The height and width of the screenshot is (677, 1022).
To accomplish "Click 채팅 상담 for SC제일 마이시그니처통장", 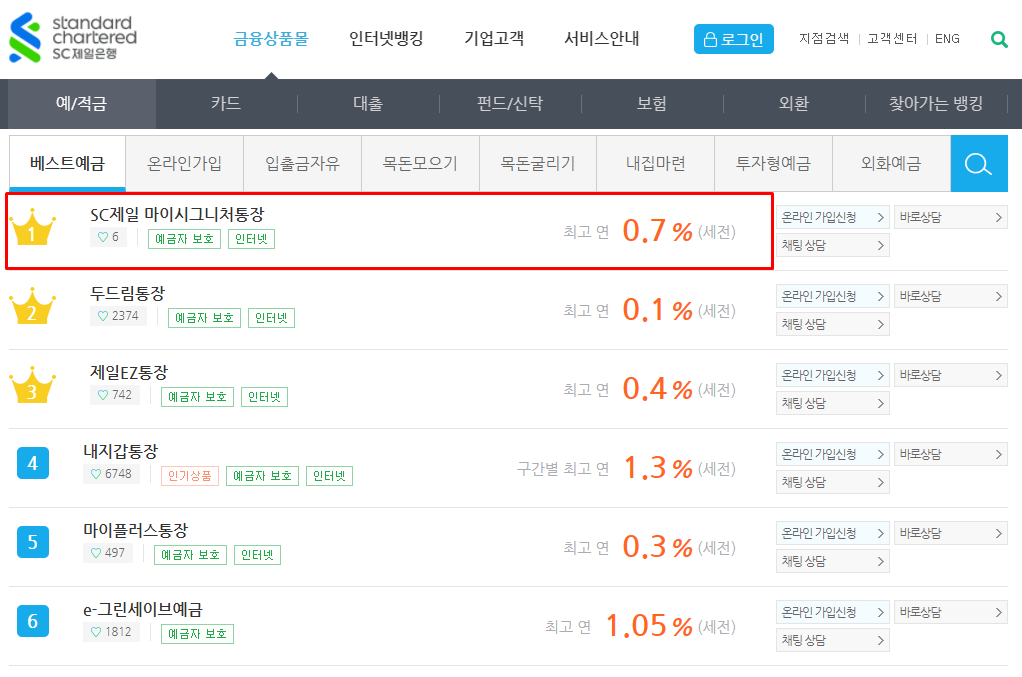I will (833, 245).
